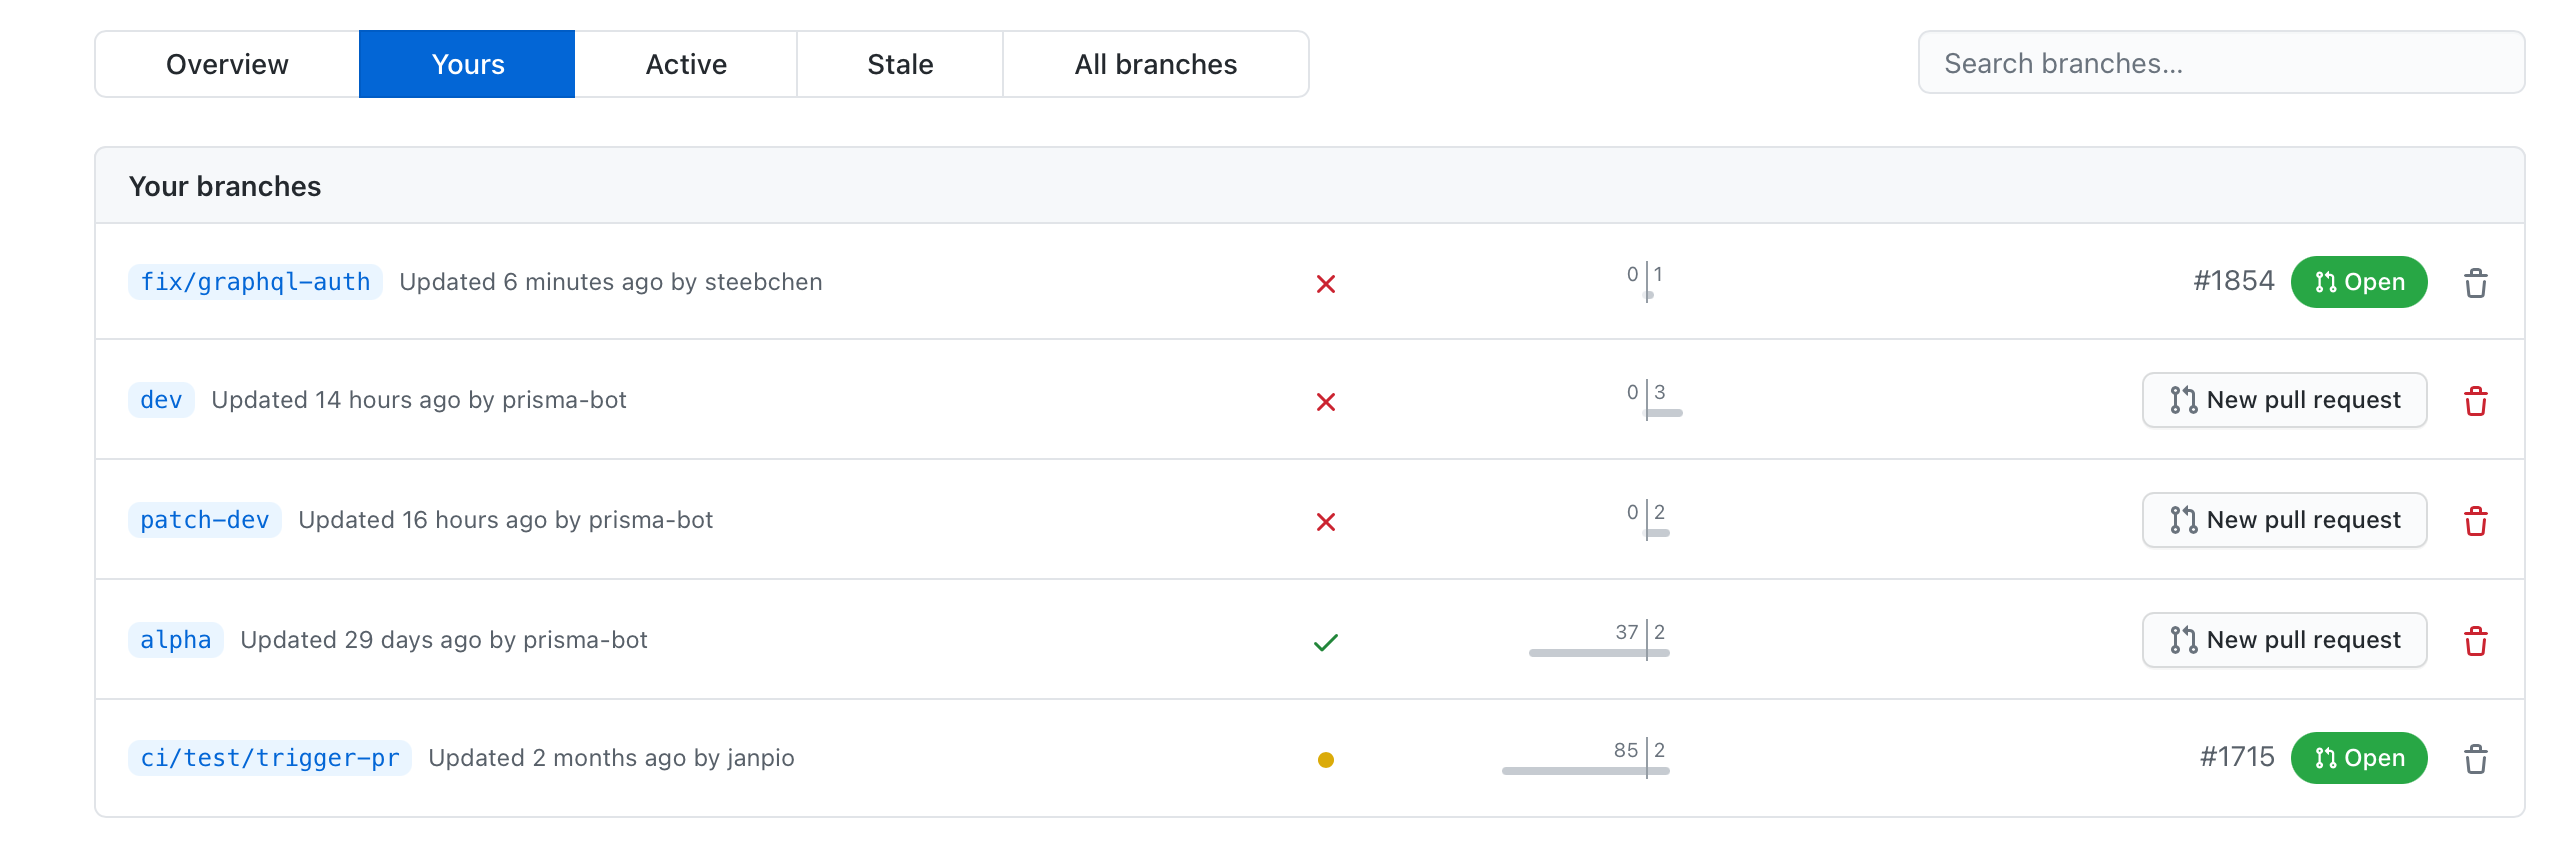Switch to the Stale branches tab
This screenshot has height=858, width=2574.
click(899, 63)
